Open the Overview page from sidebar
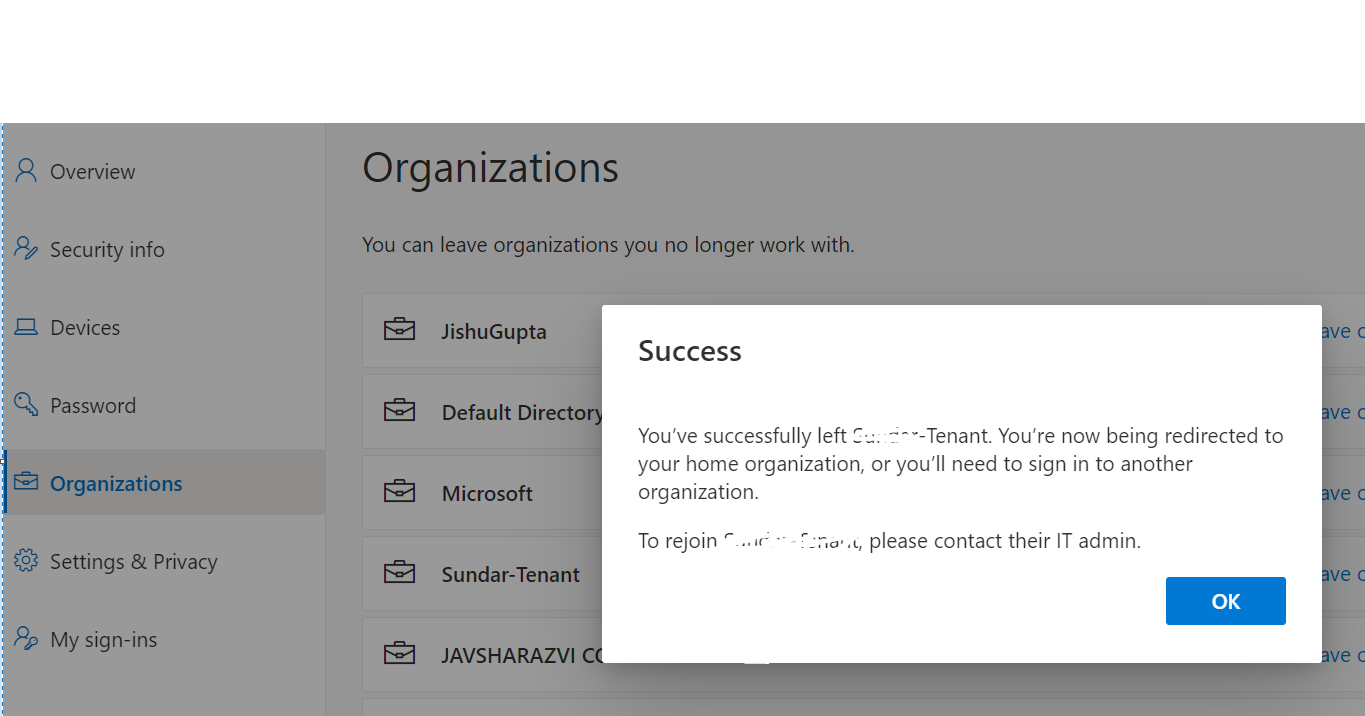Viewport: 1365px width, 716px height. coord(93,170)
